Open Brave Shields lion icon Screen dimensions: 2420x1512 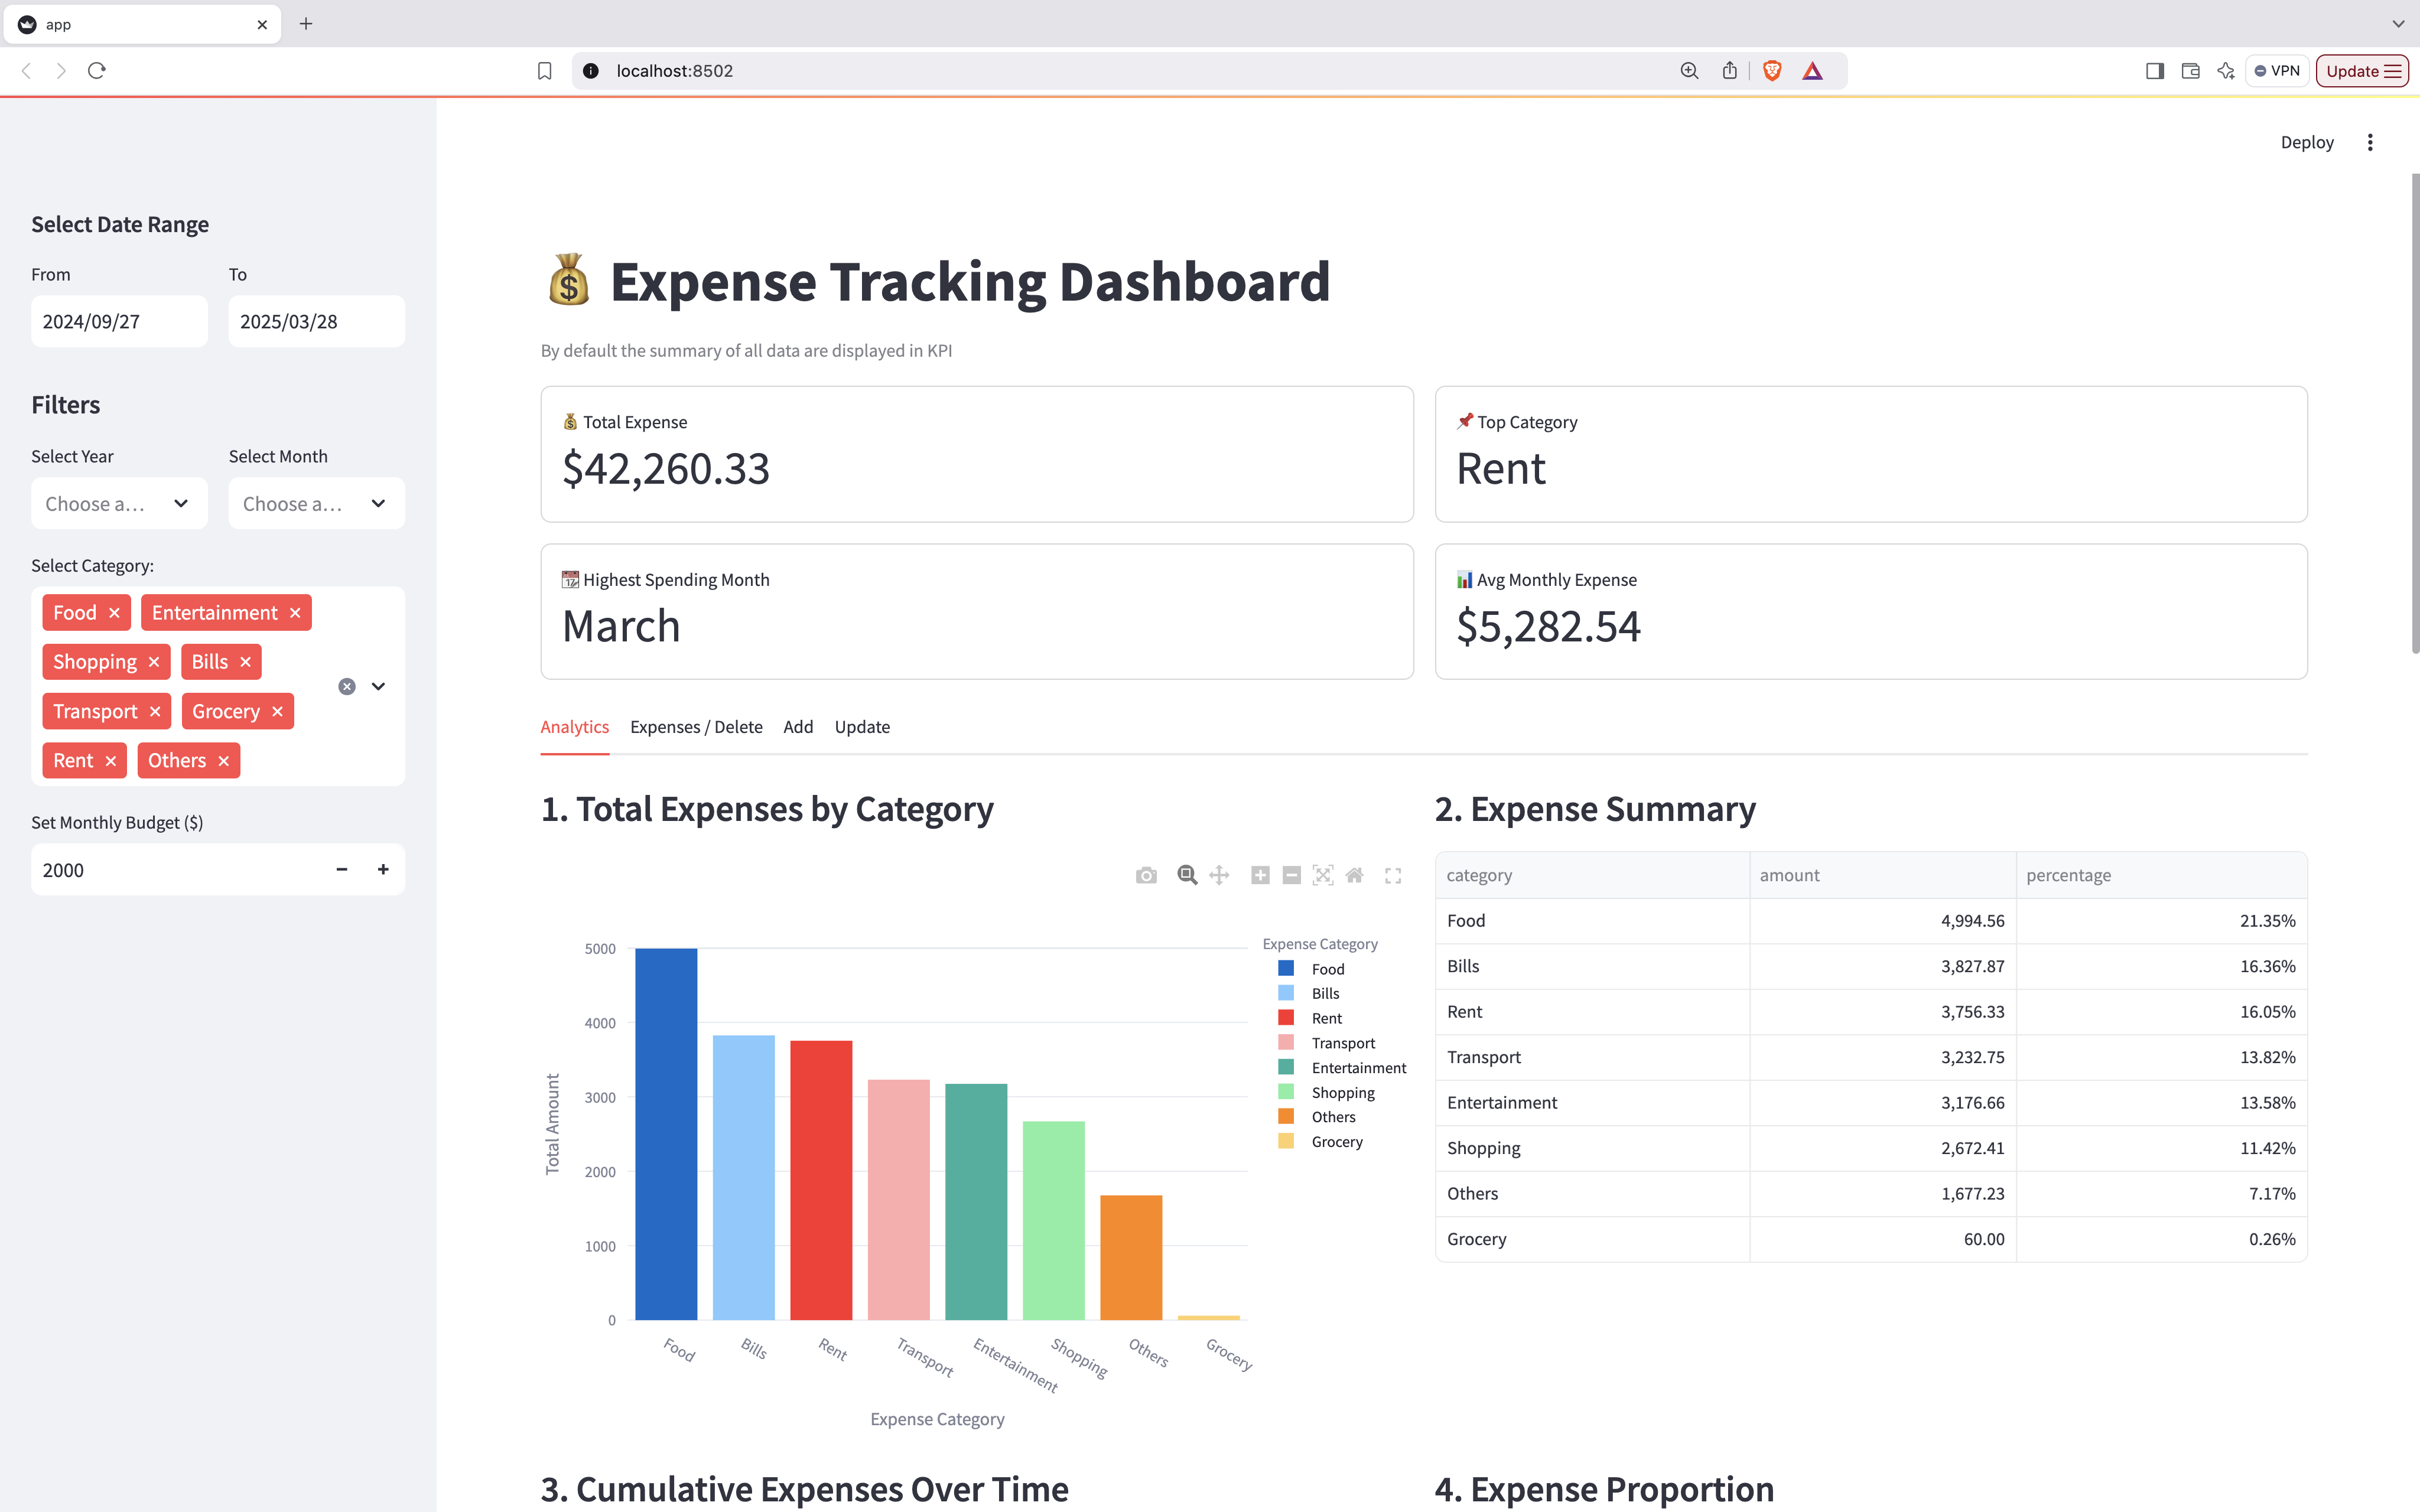(x=1772, y=70)
